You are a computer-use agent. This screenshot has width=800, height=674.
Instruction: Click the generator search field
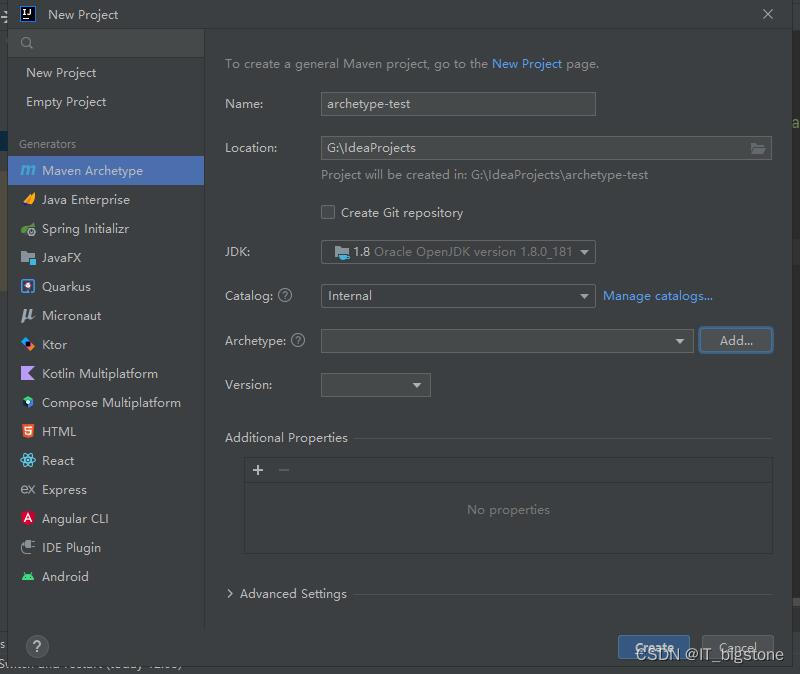tap(106, 43)
